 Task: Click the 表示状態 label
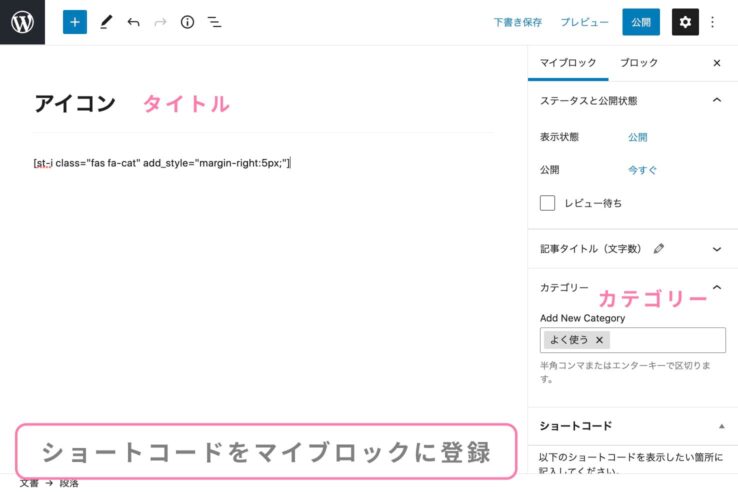(x=559, y=137)
